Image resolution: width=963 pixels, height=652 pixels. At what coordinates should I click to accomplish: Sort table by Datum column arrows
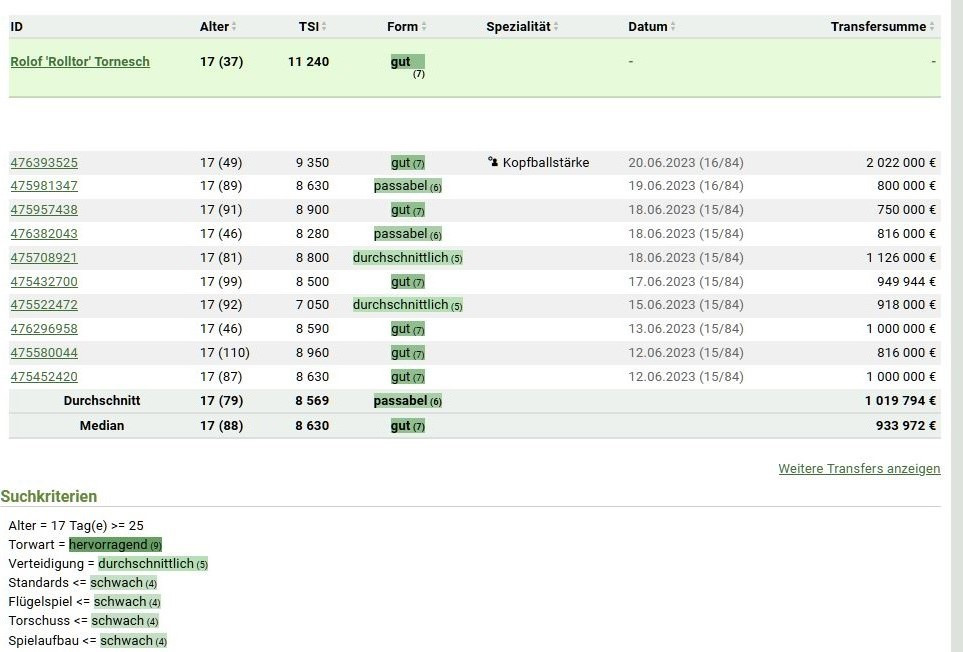[673, 26]
